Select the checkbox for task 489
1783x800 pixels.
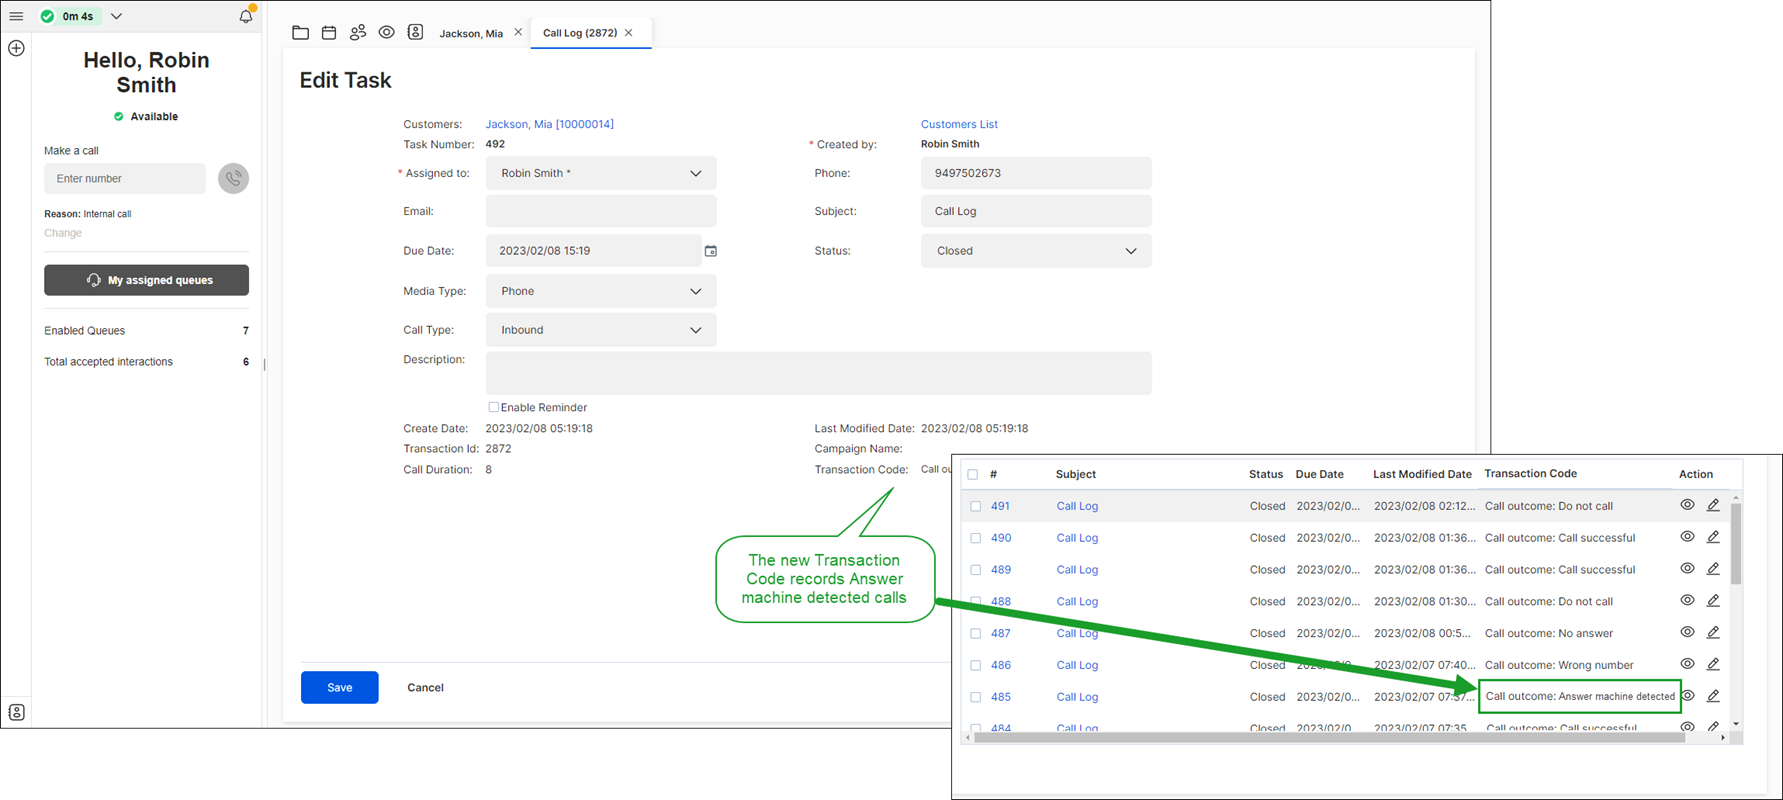976,570
